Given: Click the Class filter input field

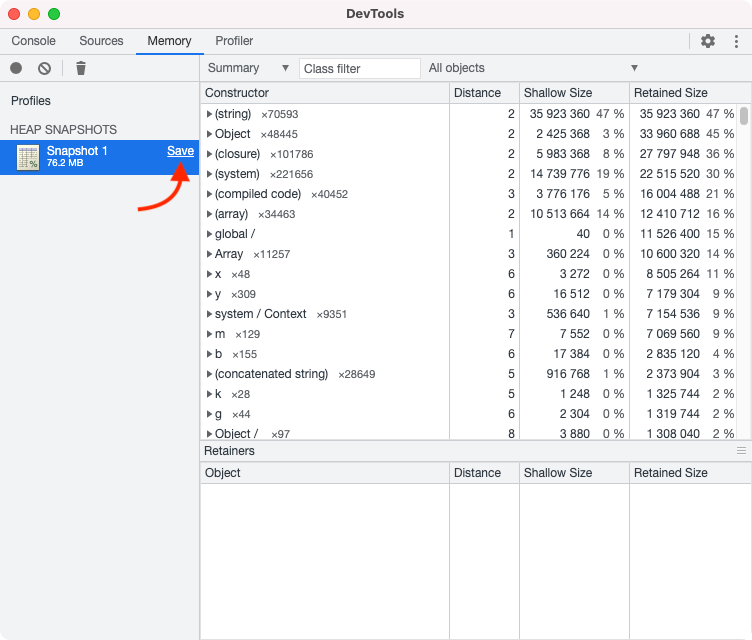Looking at the screenshot, I should click(360, 68).
